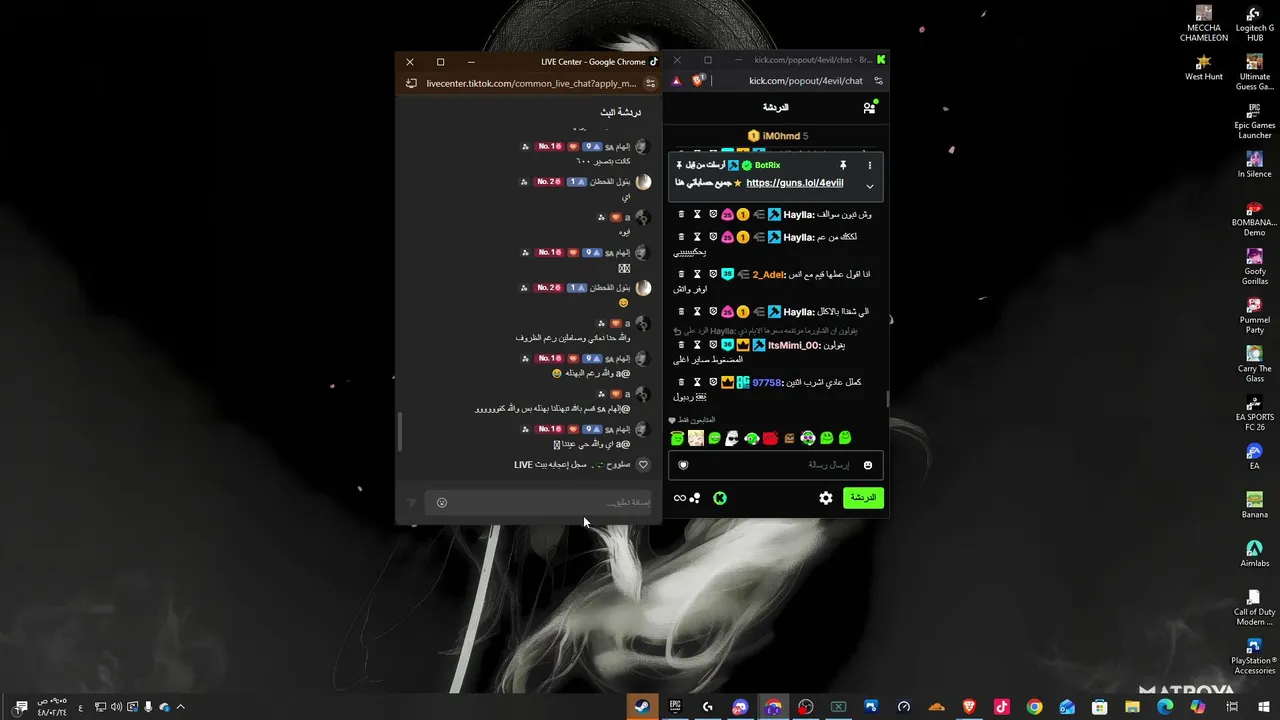This screenshot has width=1280, height=720.
Task: Delete the message from user 97758
Action: tap(682, 382)
